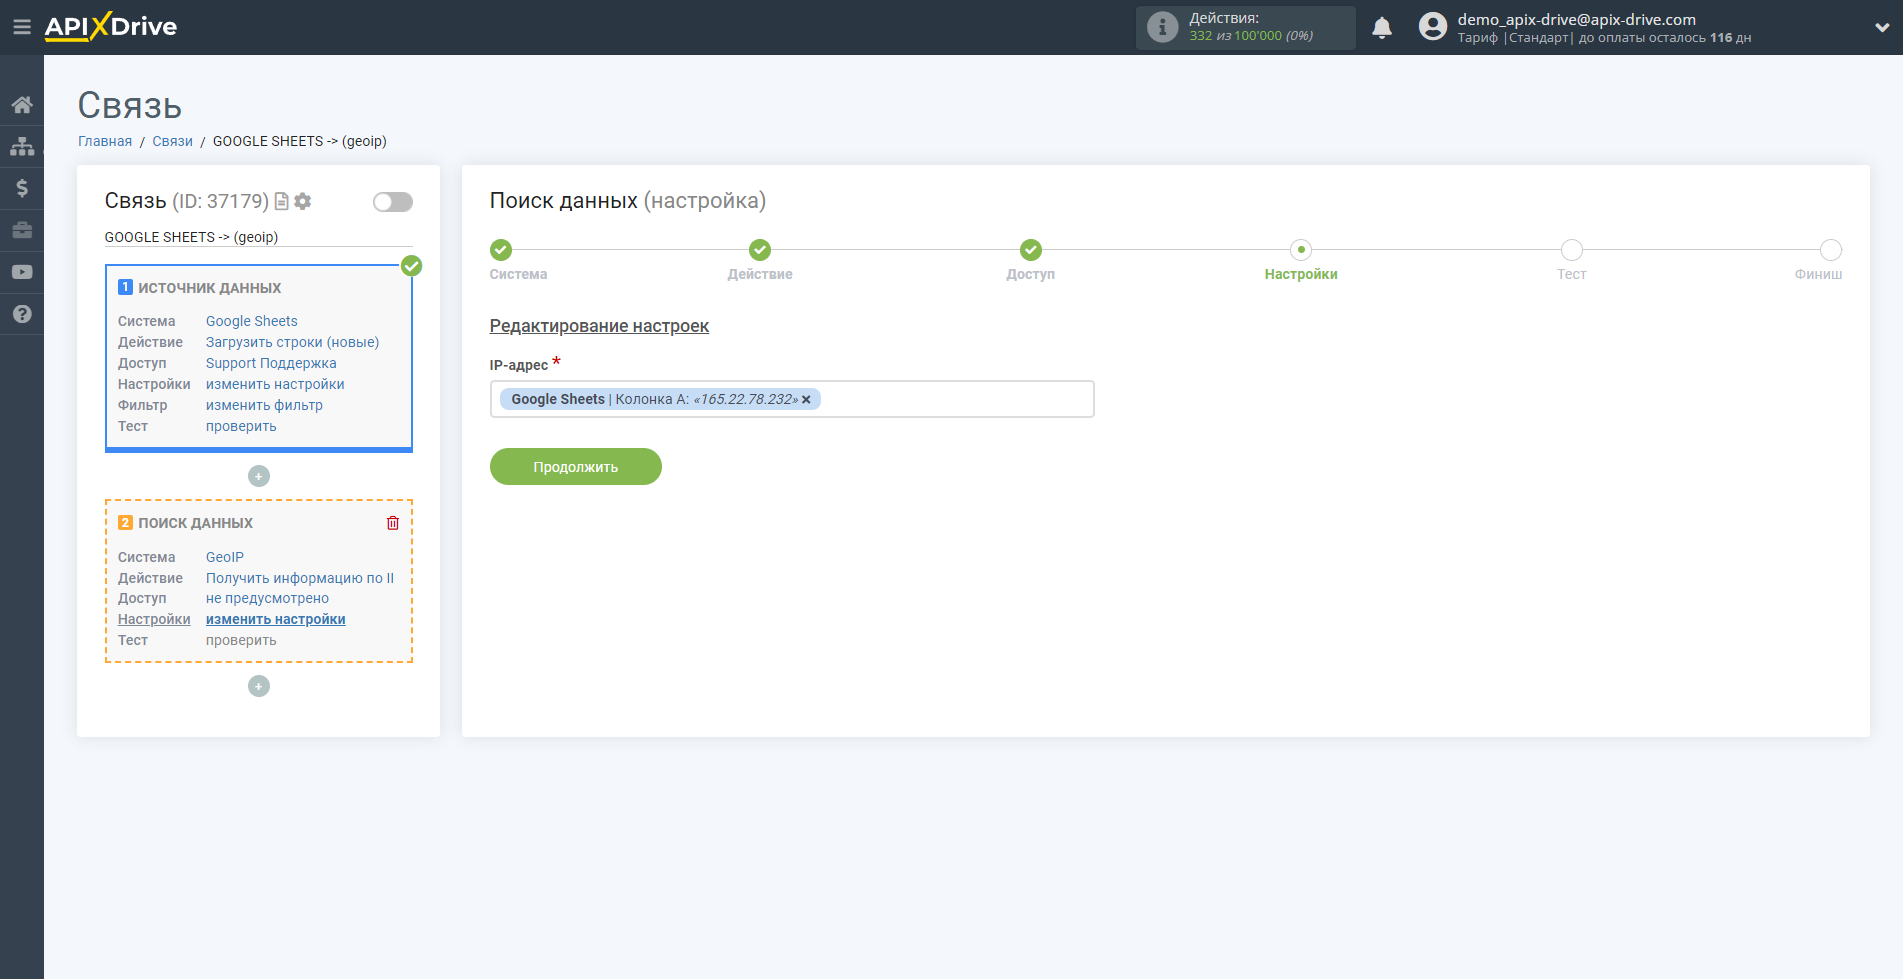This screenshot has height=979, width=1903.
Task: Click the data search проверить link
Action: tap(241, 640)
